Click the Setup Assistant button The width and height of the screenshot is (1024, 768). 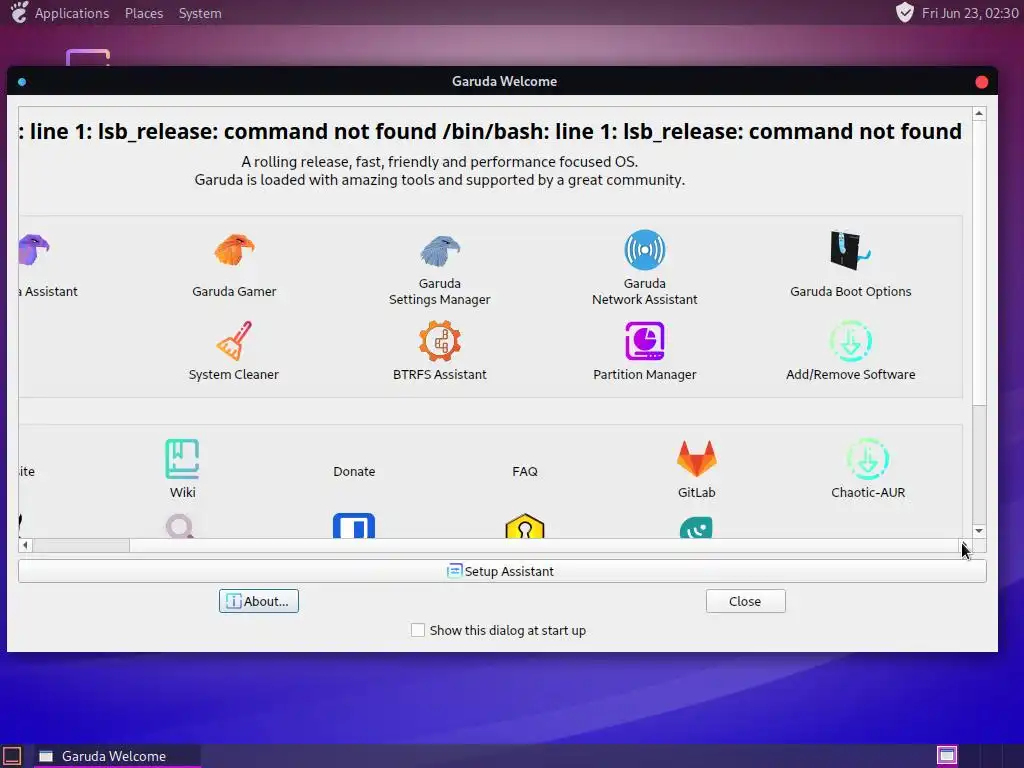tap(502, 571)
